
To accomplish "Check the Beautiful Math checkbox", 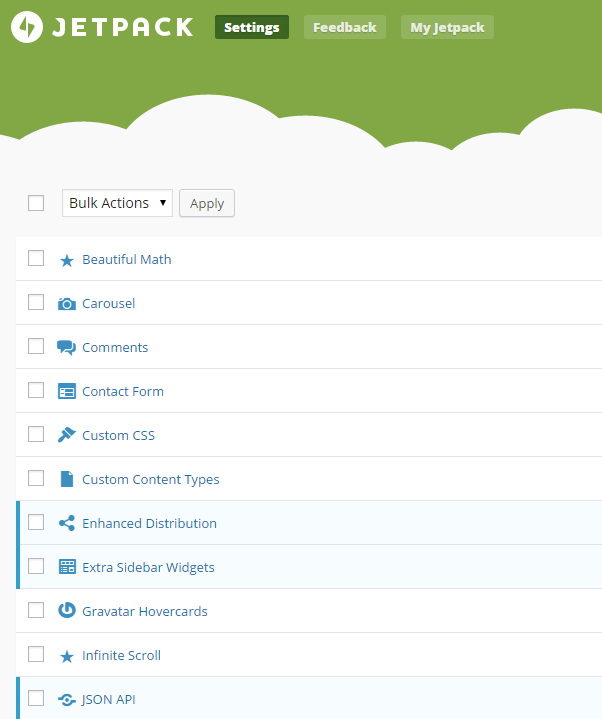I will pyautogui.click(x=36, y=258).
